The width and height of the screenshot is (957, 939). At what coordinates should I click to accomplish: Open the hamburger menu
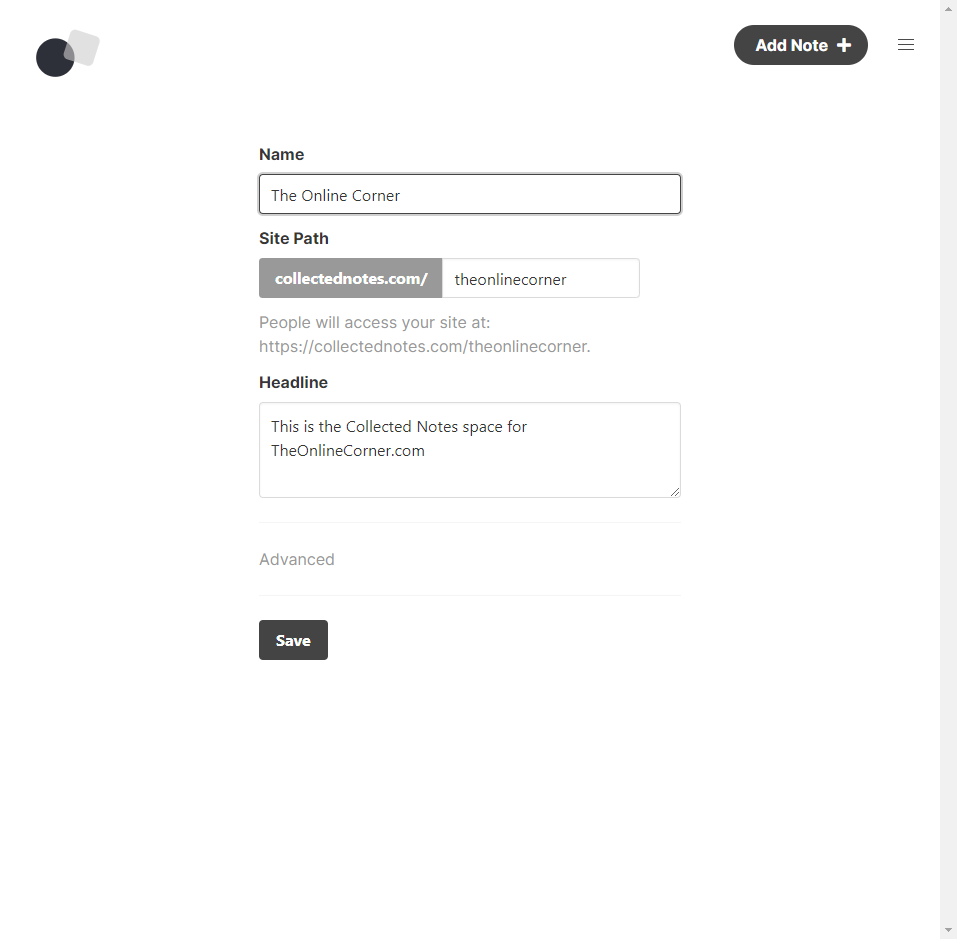click(906, 45)
